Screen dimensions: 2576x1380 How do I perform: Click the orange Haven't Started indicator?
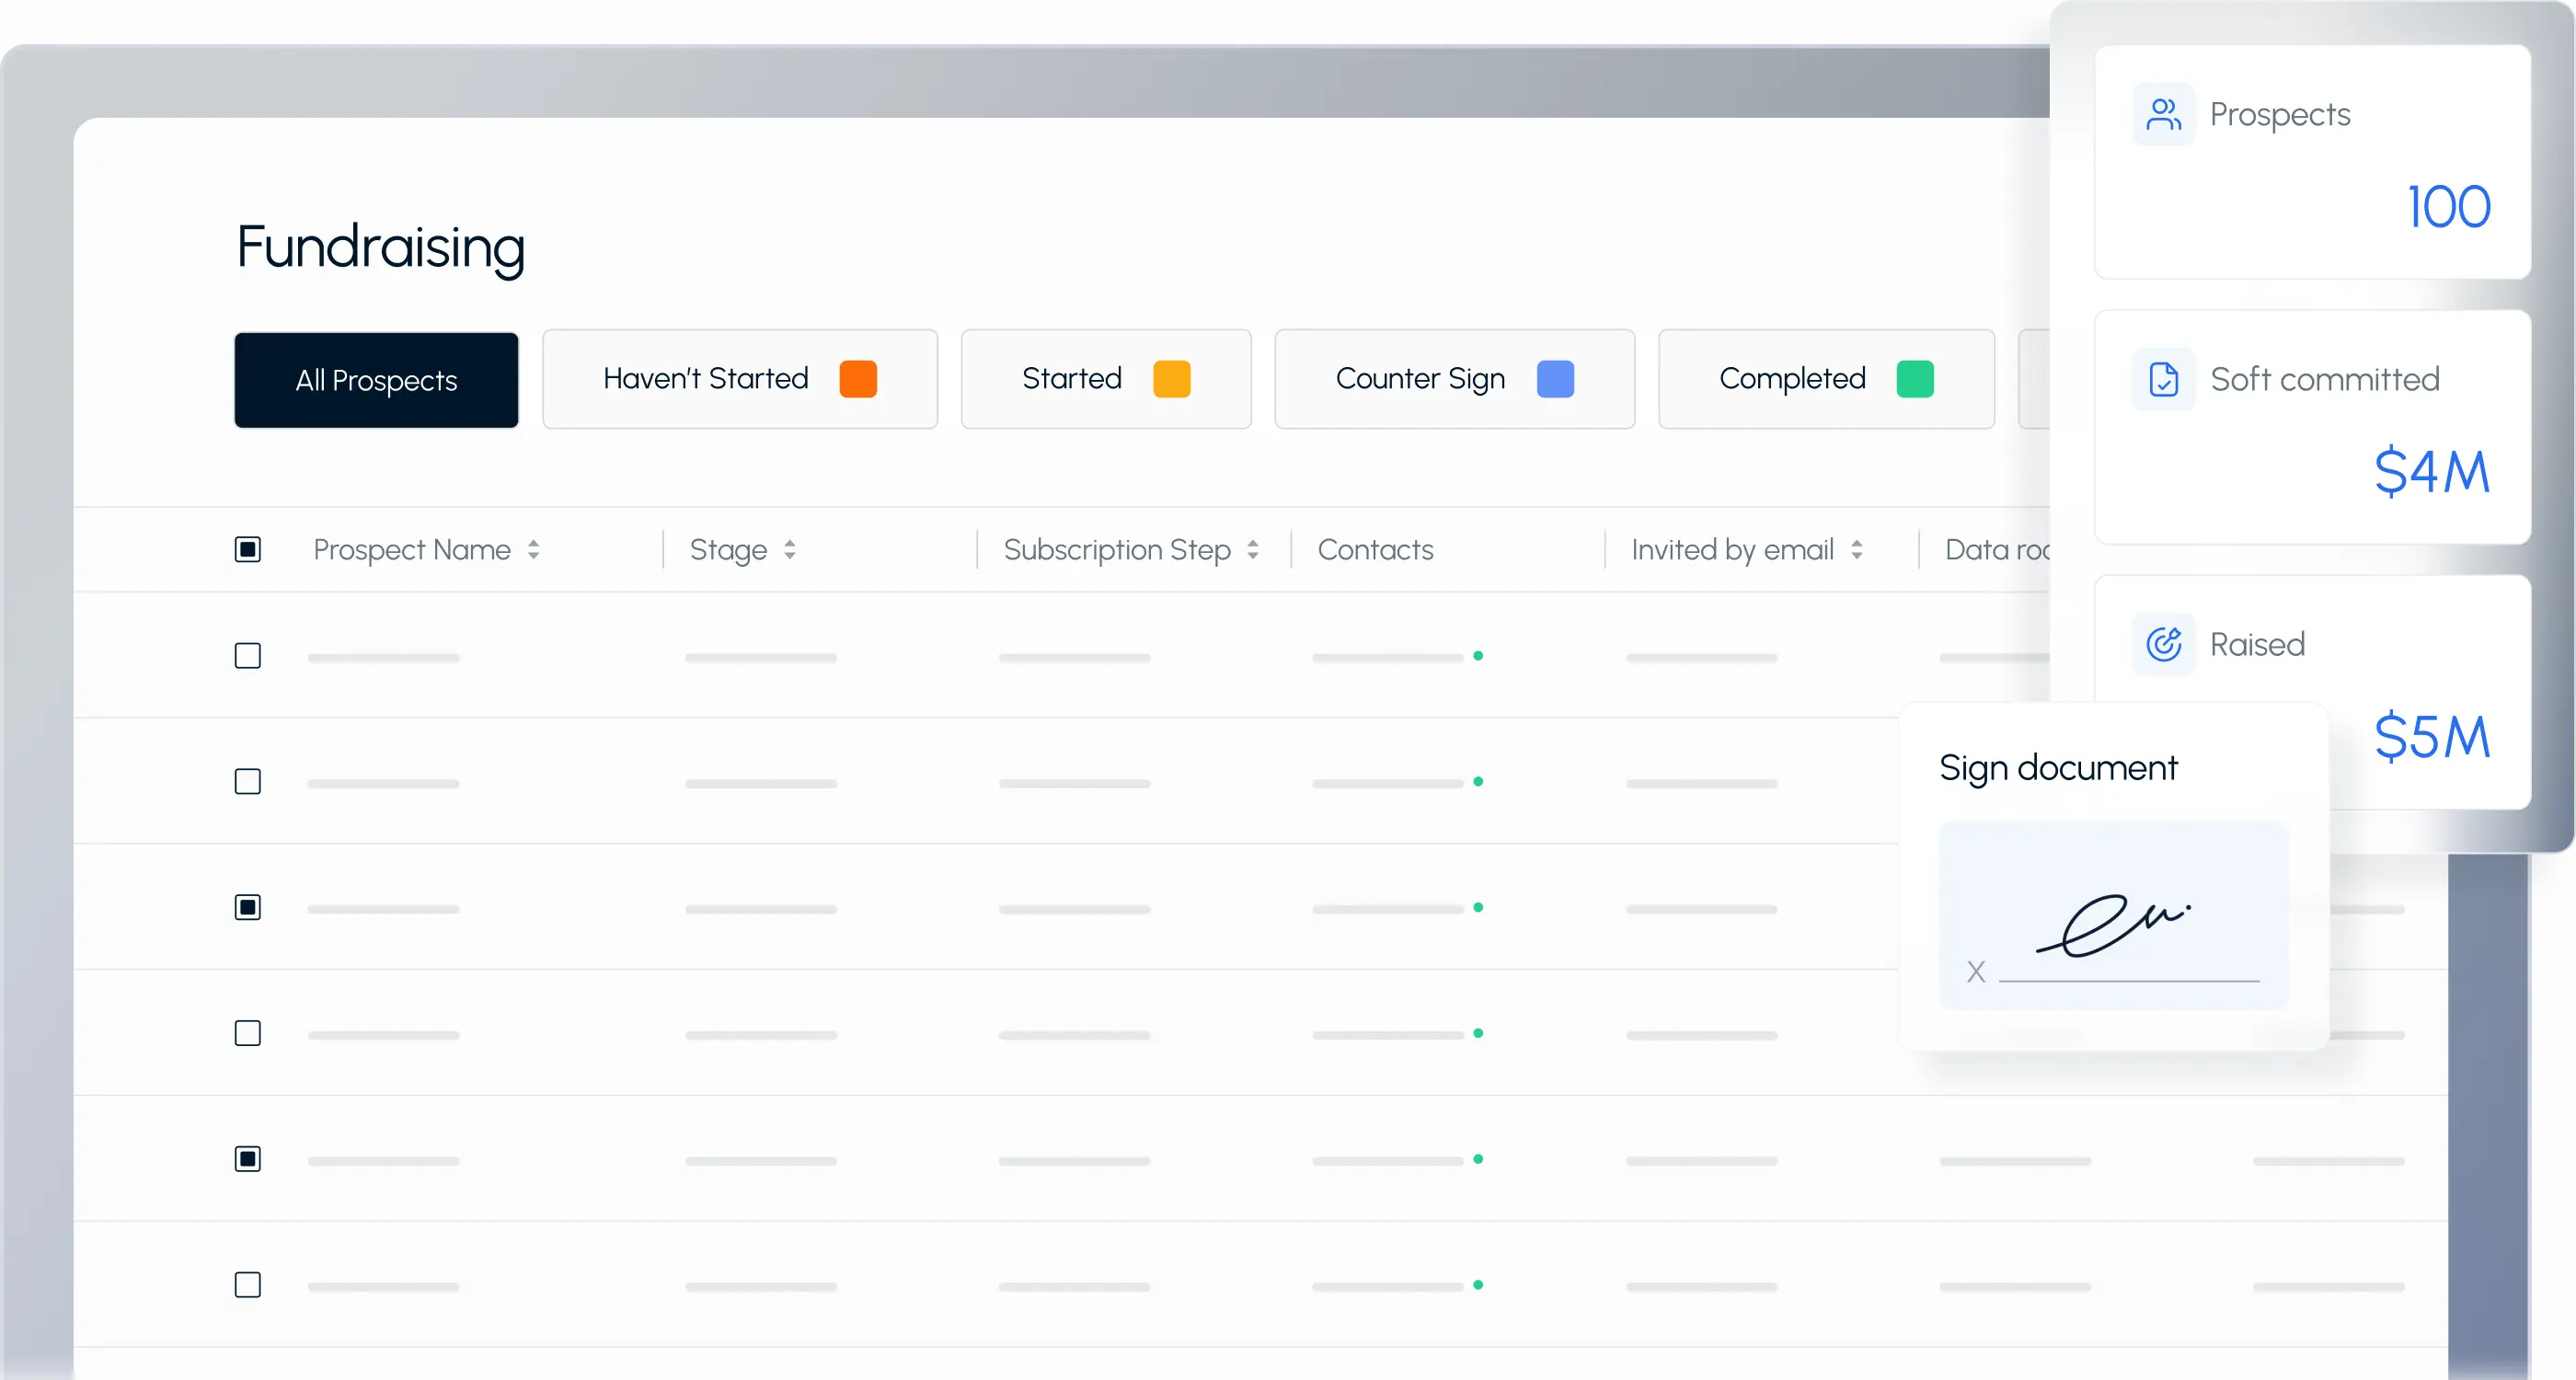point(857,379)
